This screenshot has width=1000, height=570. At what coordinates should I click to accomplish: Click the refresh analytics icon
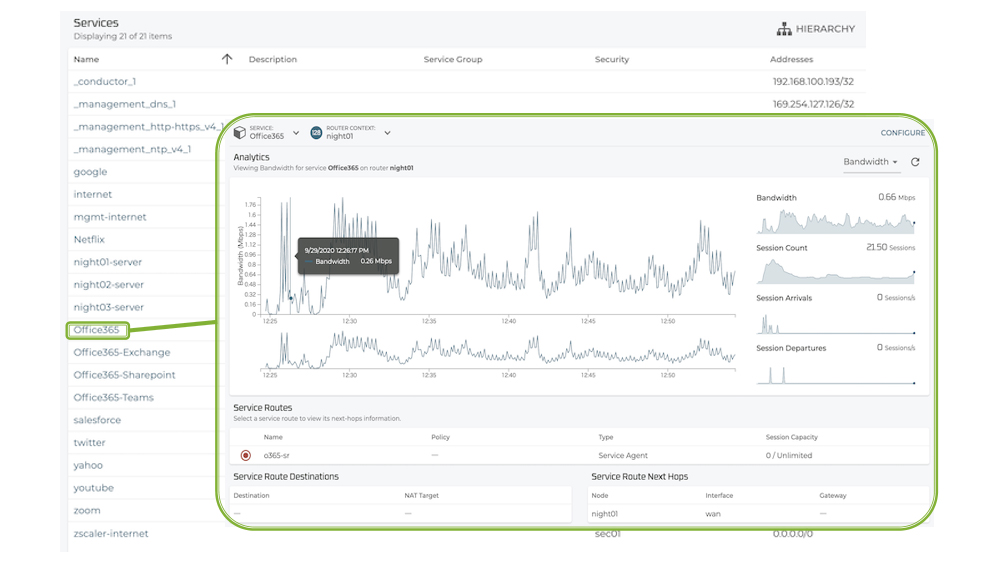pos(915,162)
